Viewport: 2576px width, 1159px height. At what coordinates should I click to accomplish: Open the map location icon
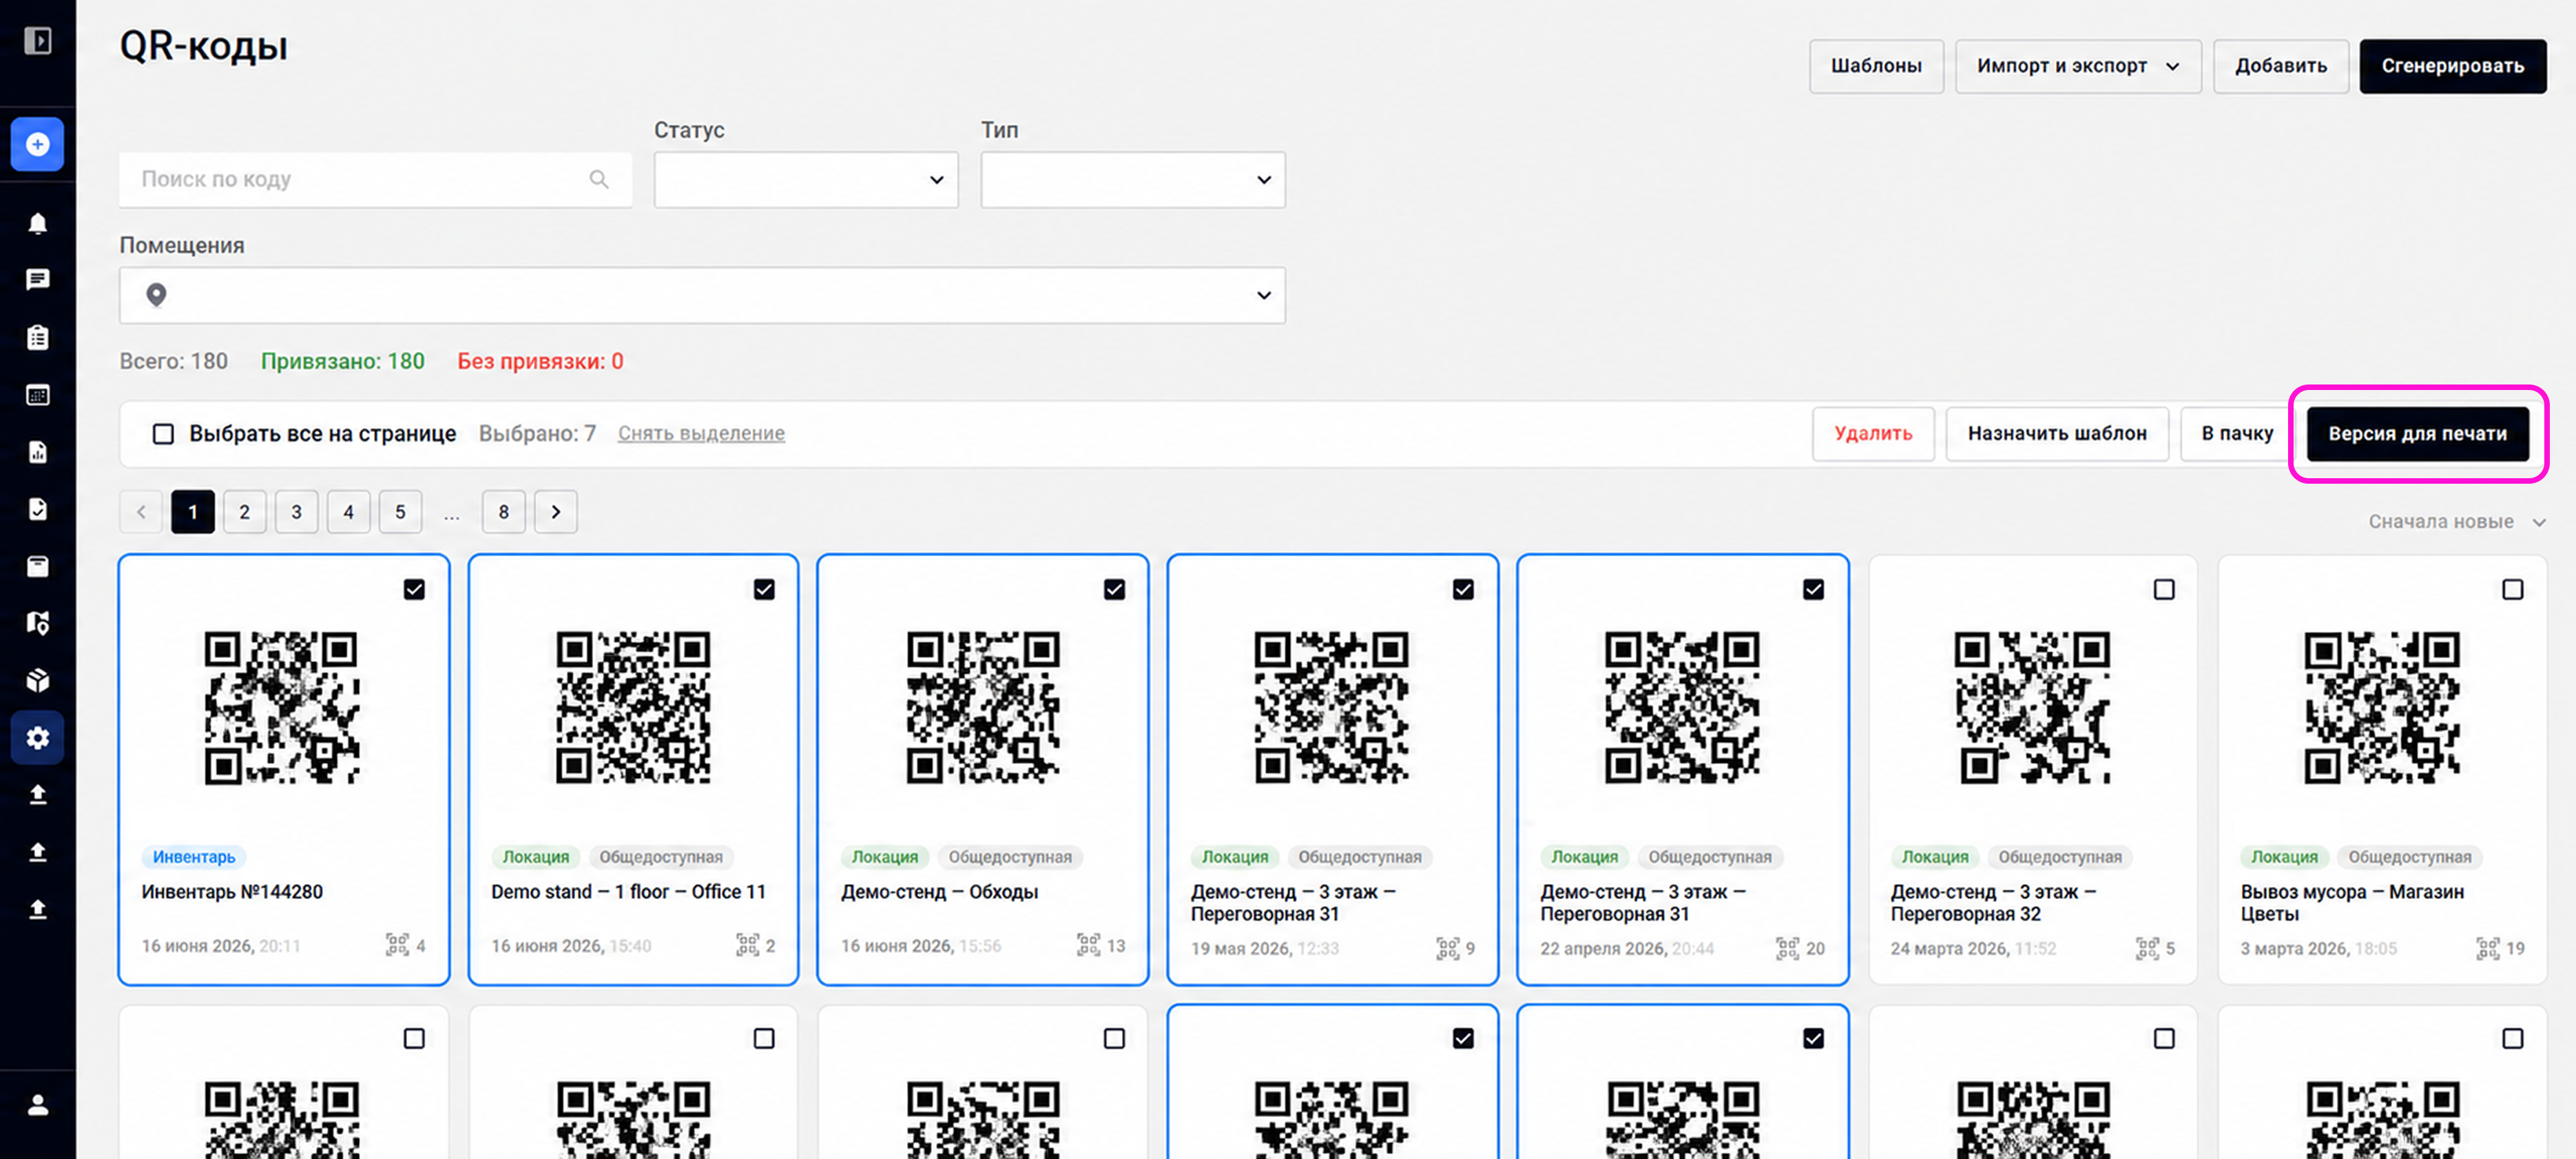point(38,624)
